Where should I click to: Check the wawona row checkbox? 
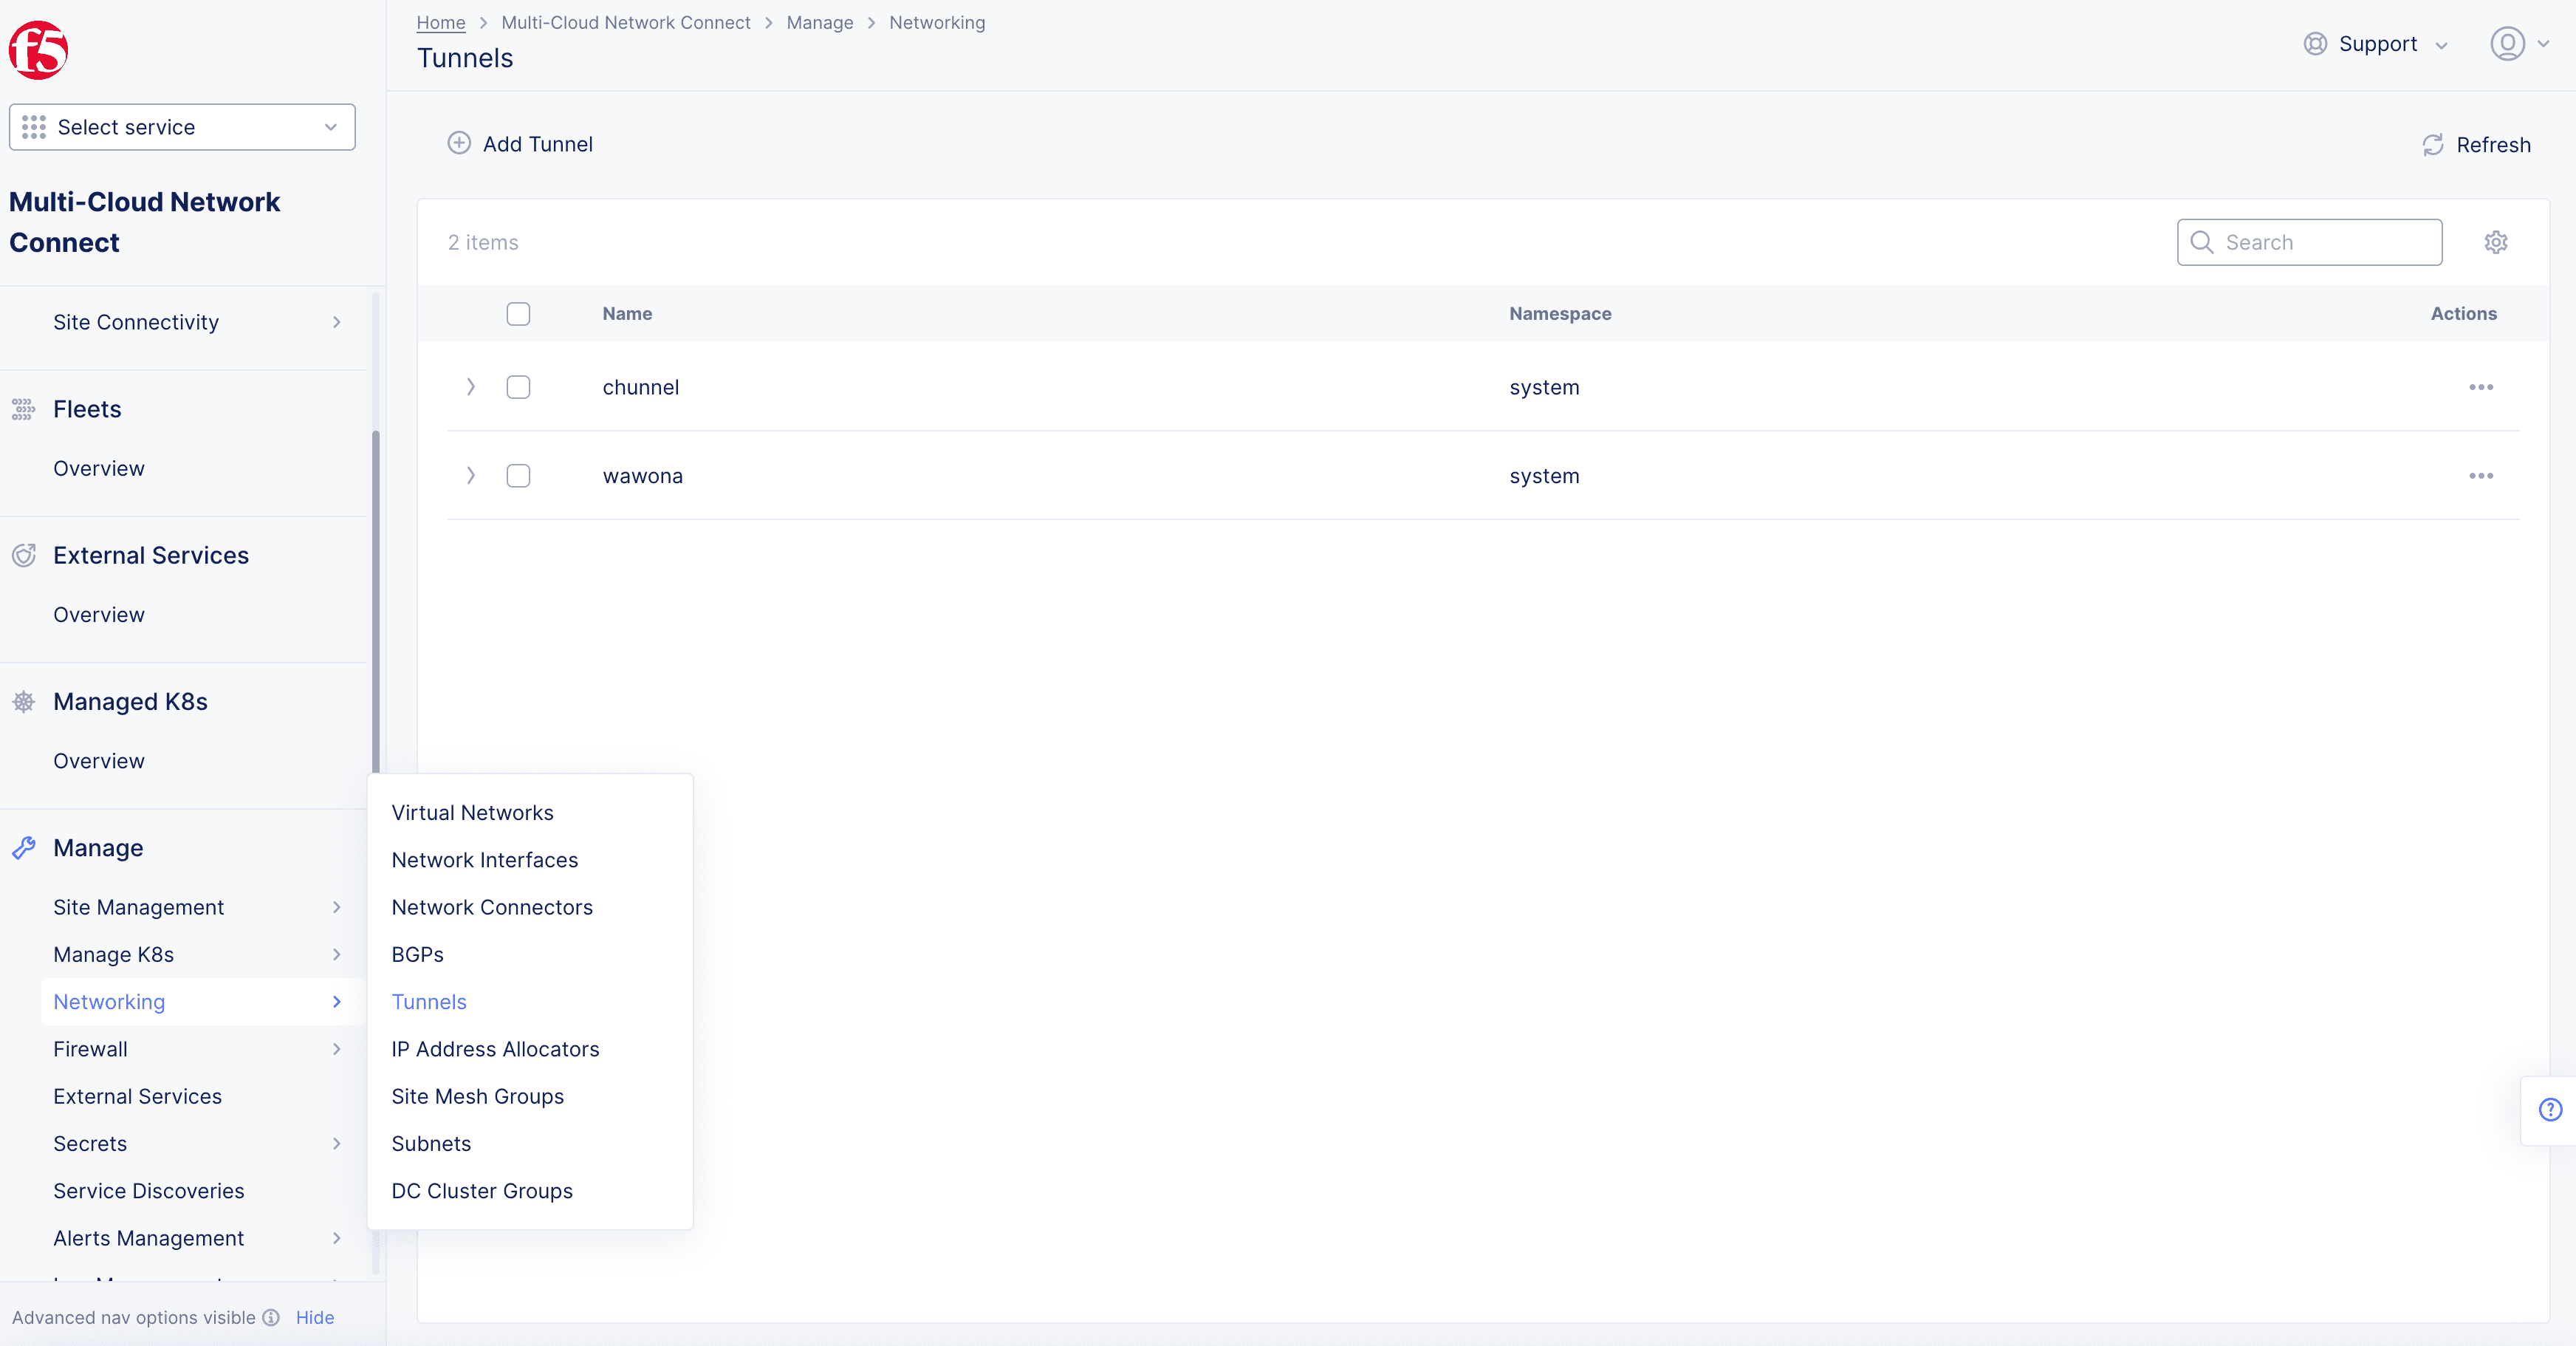click(x=518, y=476)
